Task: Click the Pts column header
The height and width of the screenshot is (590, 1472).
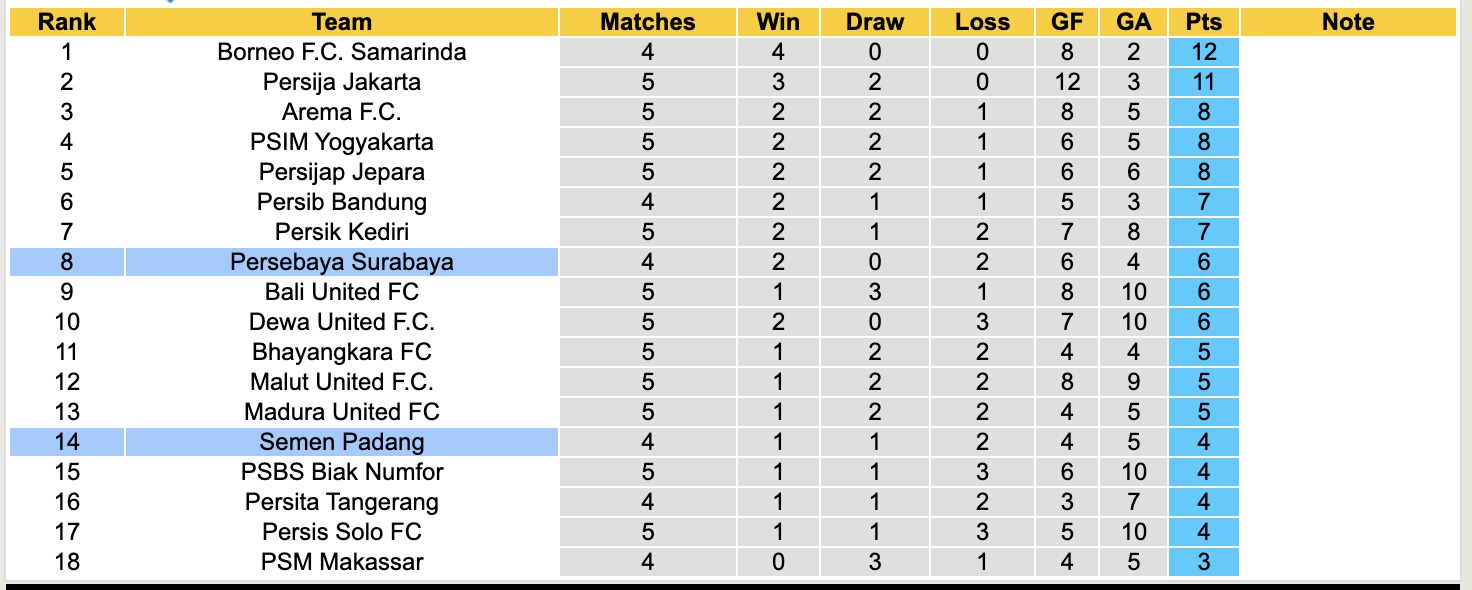Action: click(1203, 22)
